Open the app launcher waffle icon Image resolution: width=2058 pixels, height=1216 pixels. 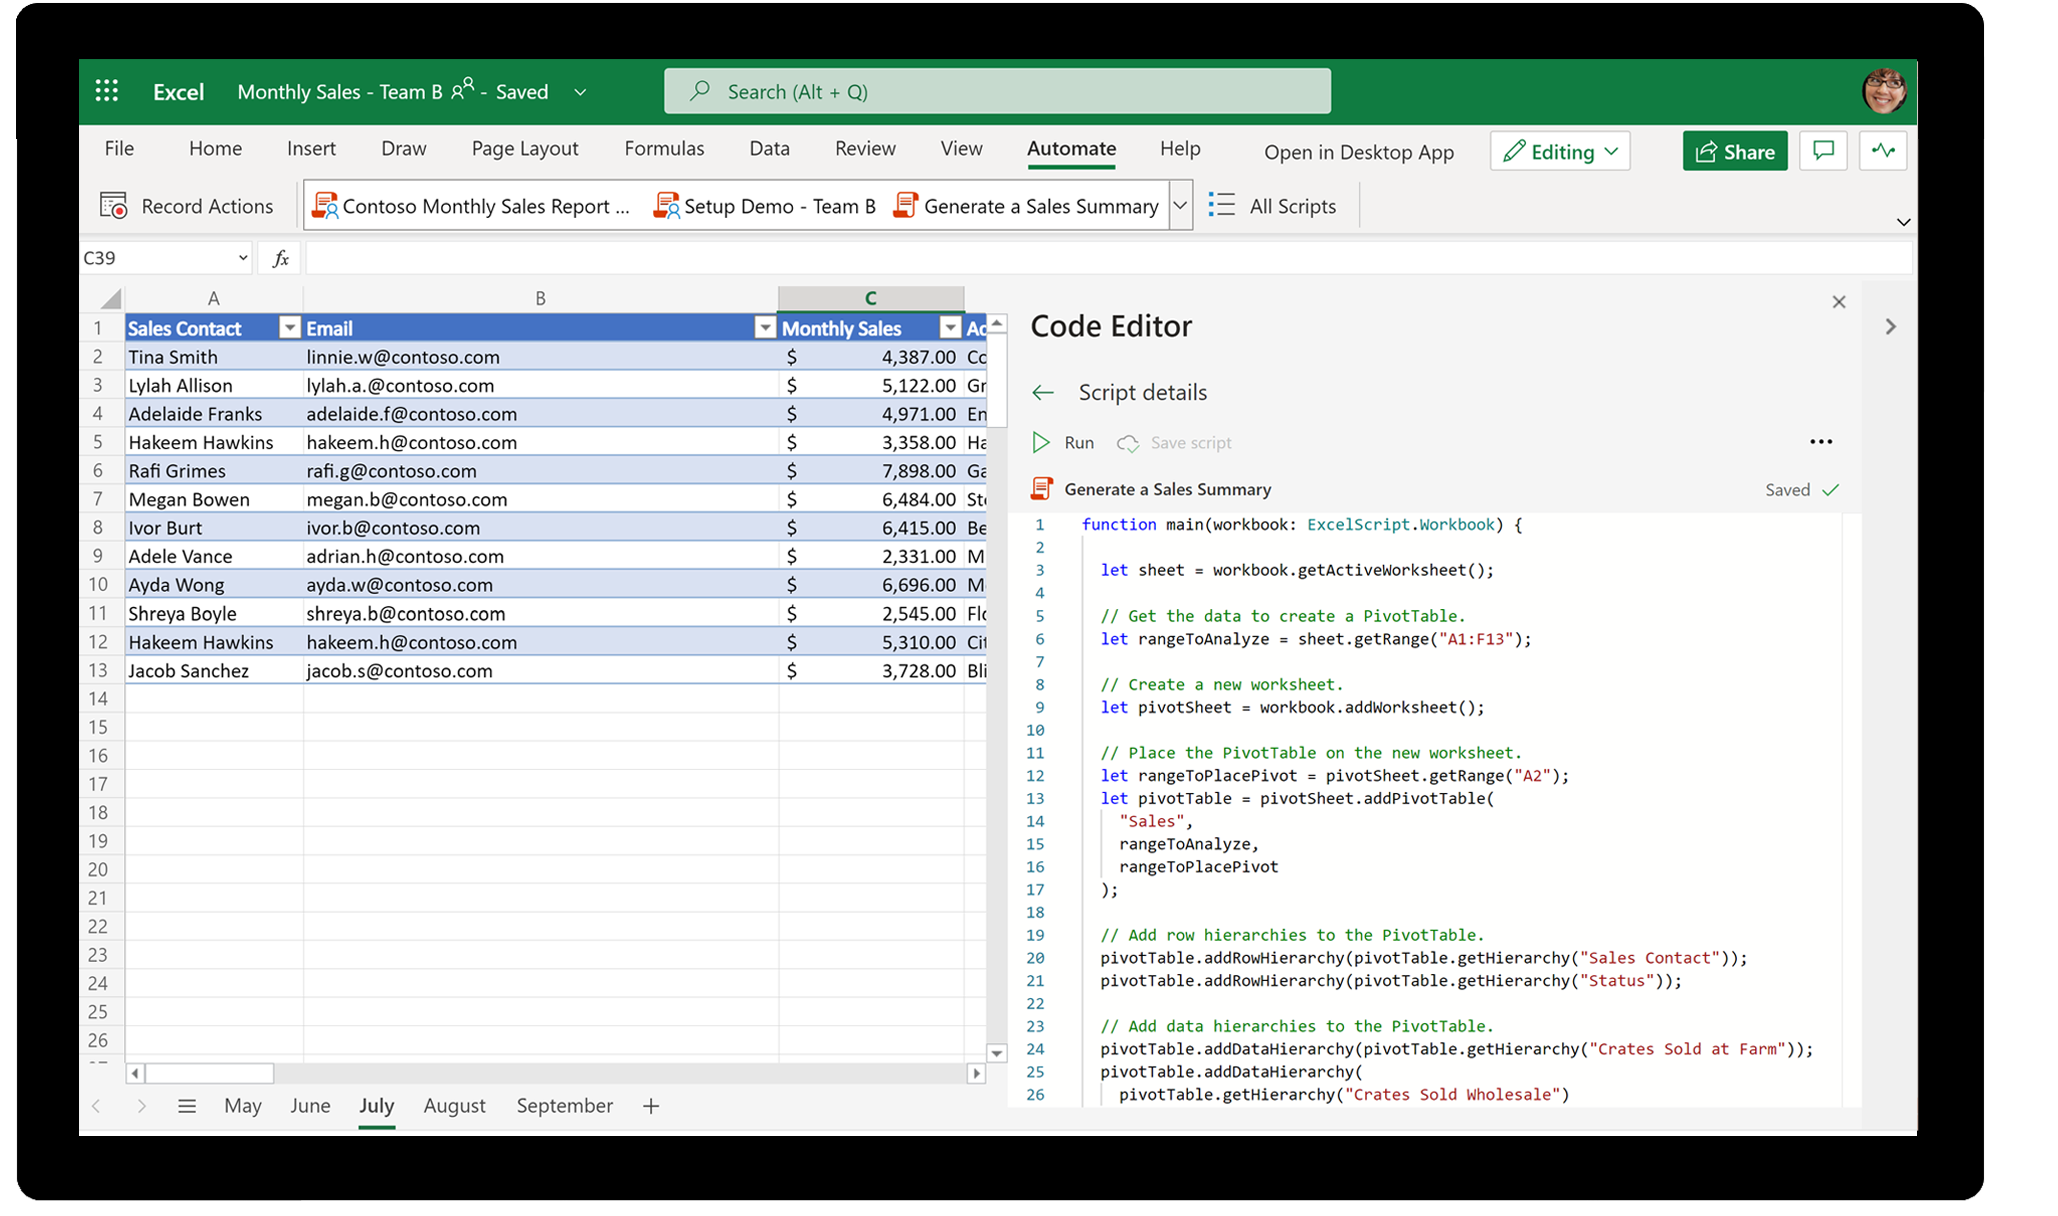(107, 91)
